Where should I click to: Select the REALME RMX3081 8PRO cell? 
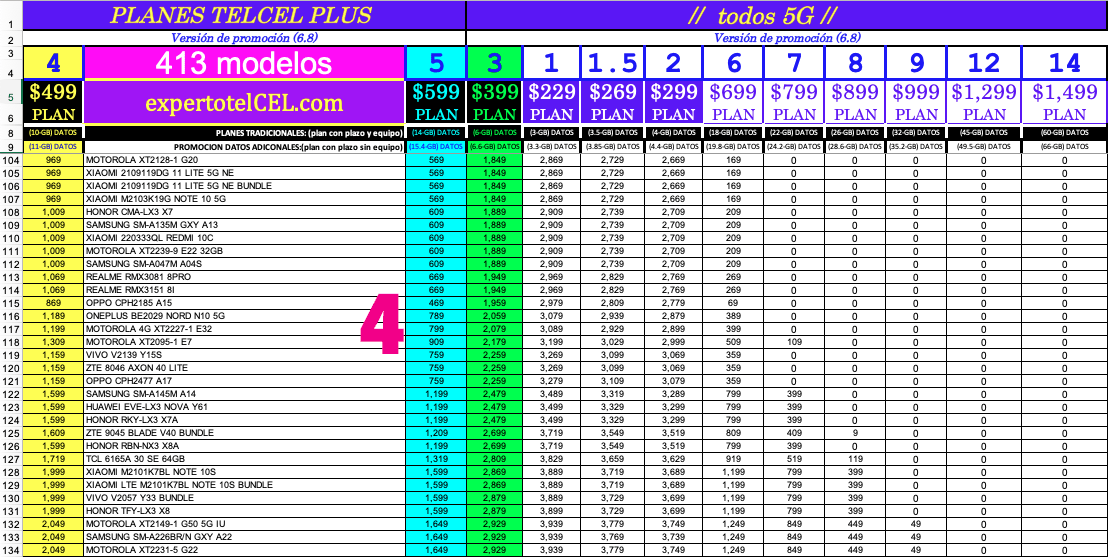pos(244,276)
